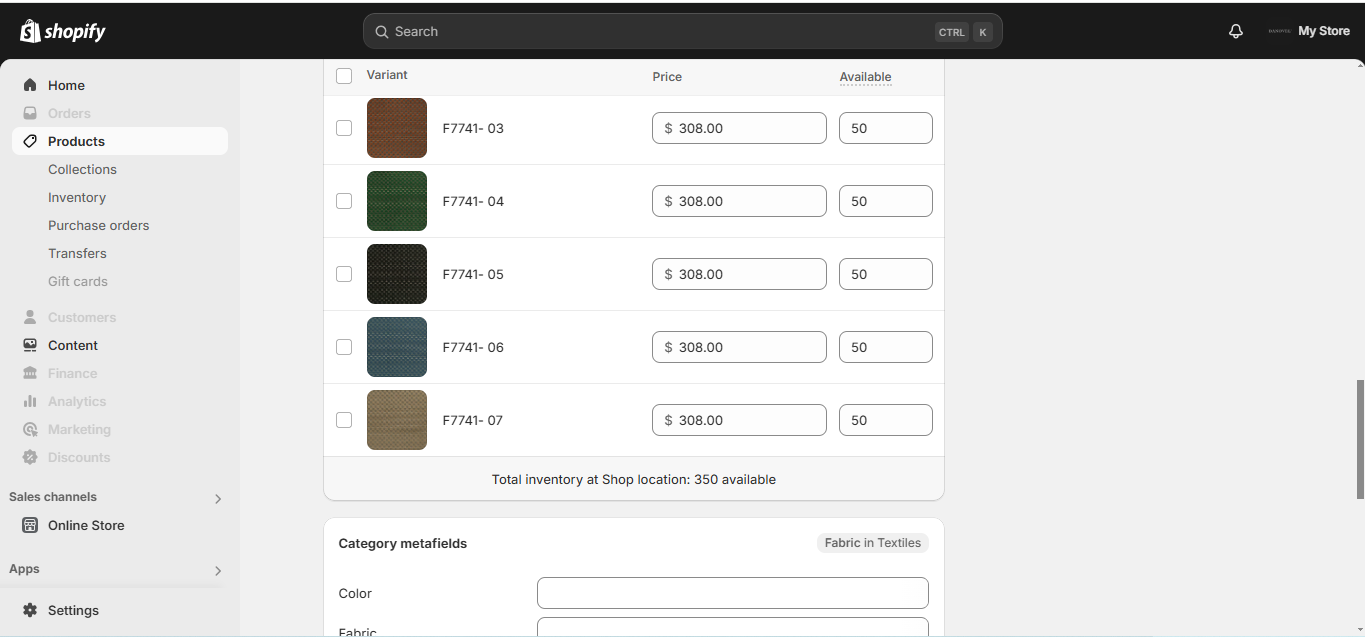Click the Available quantity for F7741- 03

(x=886, y=128)
